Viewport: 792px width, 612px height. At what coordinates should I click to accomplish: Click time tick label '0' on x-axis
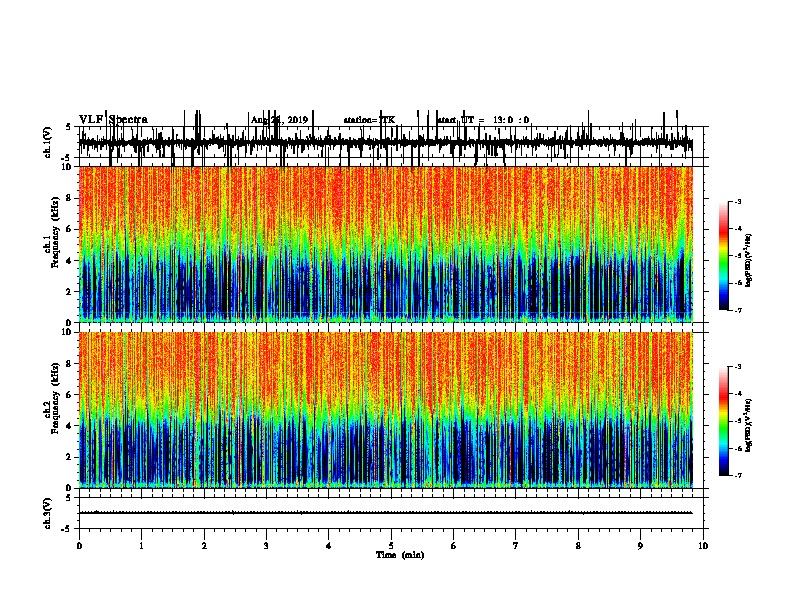tap(79, 546)
